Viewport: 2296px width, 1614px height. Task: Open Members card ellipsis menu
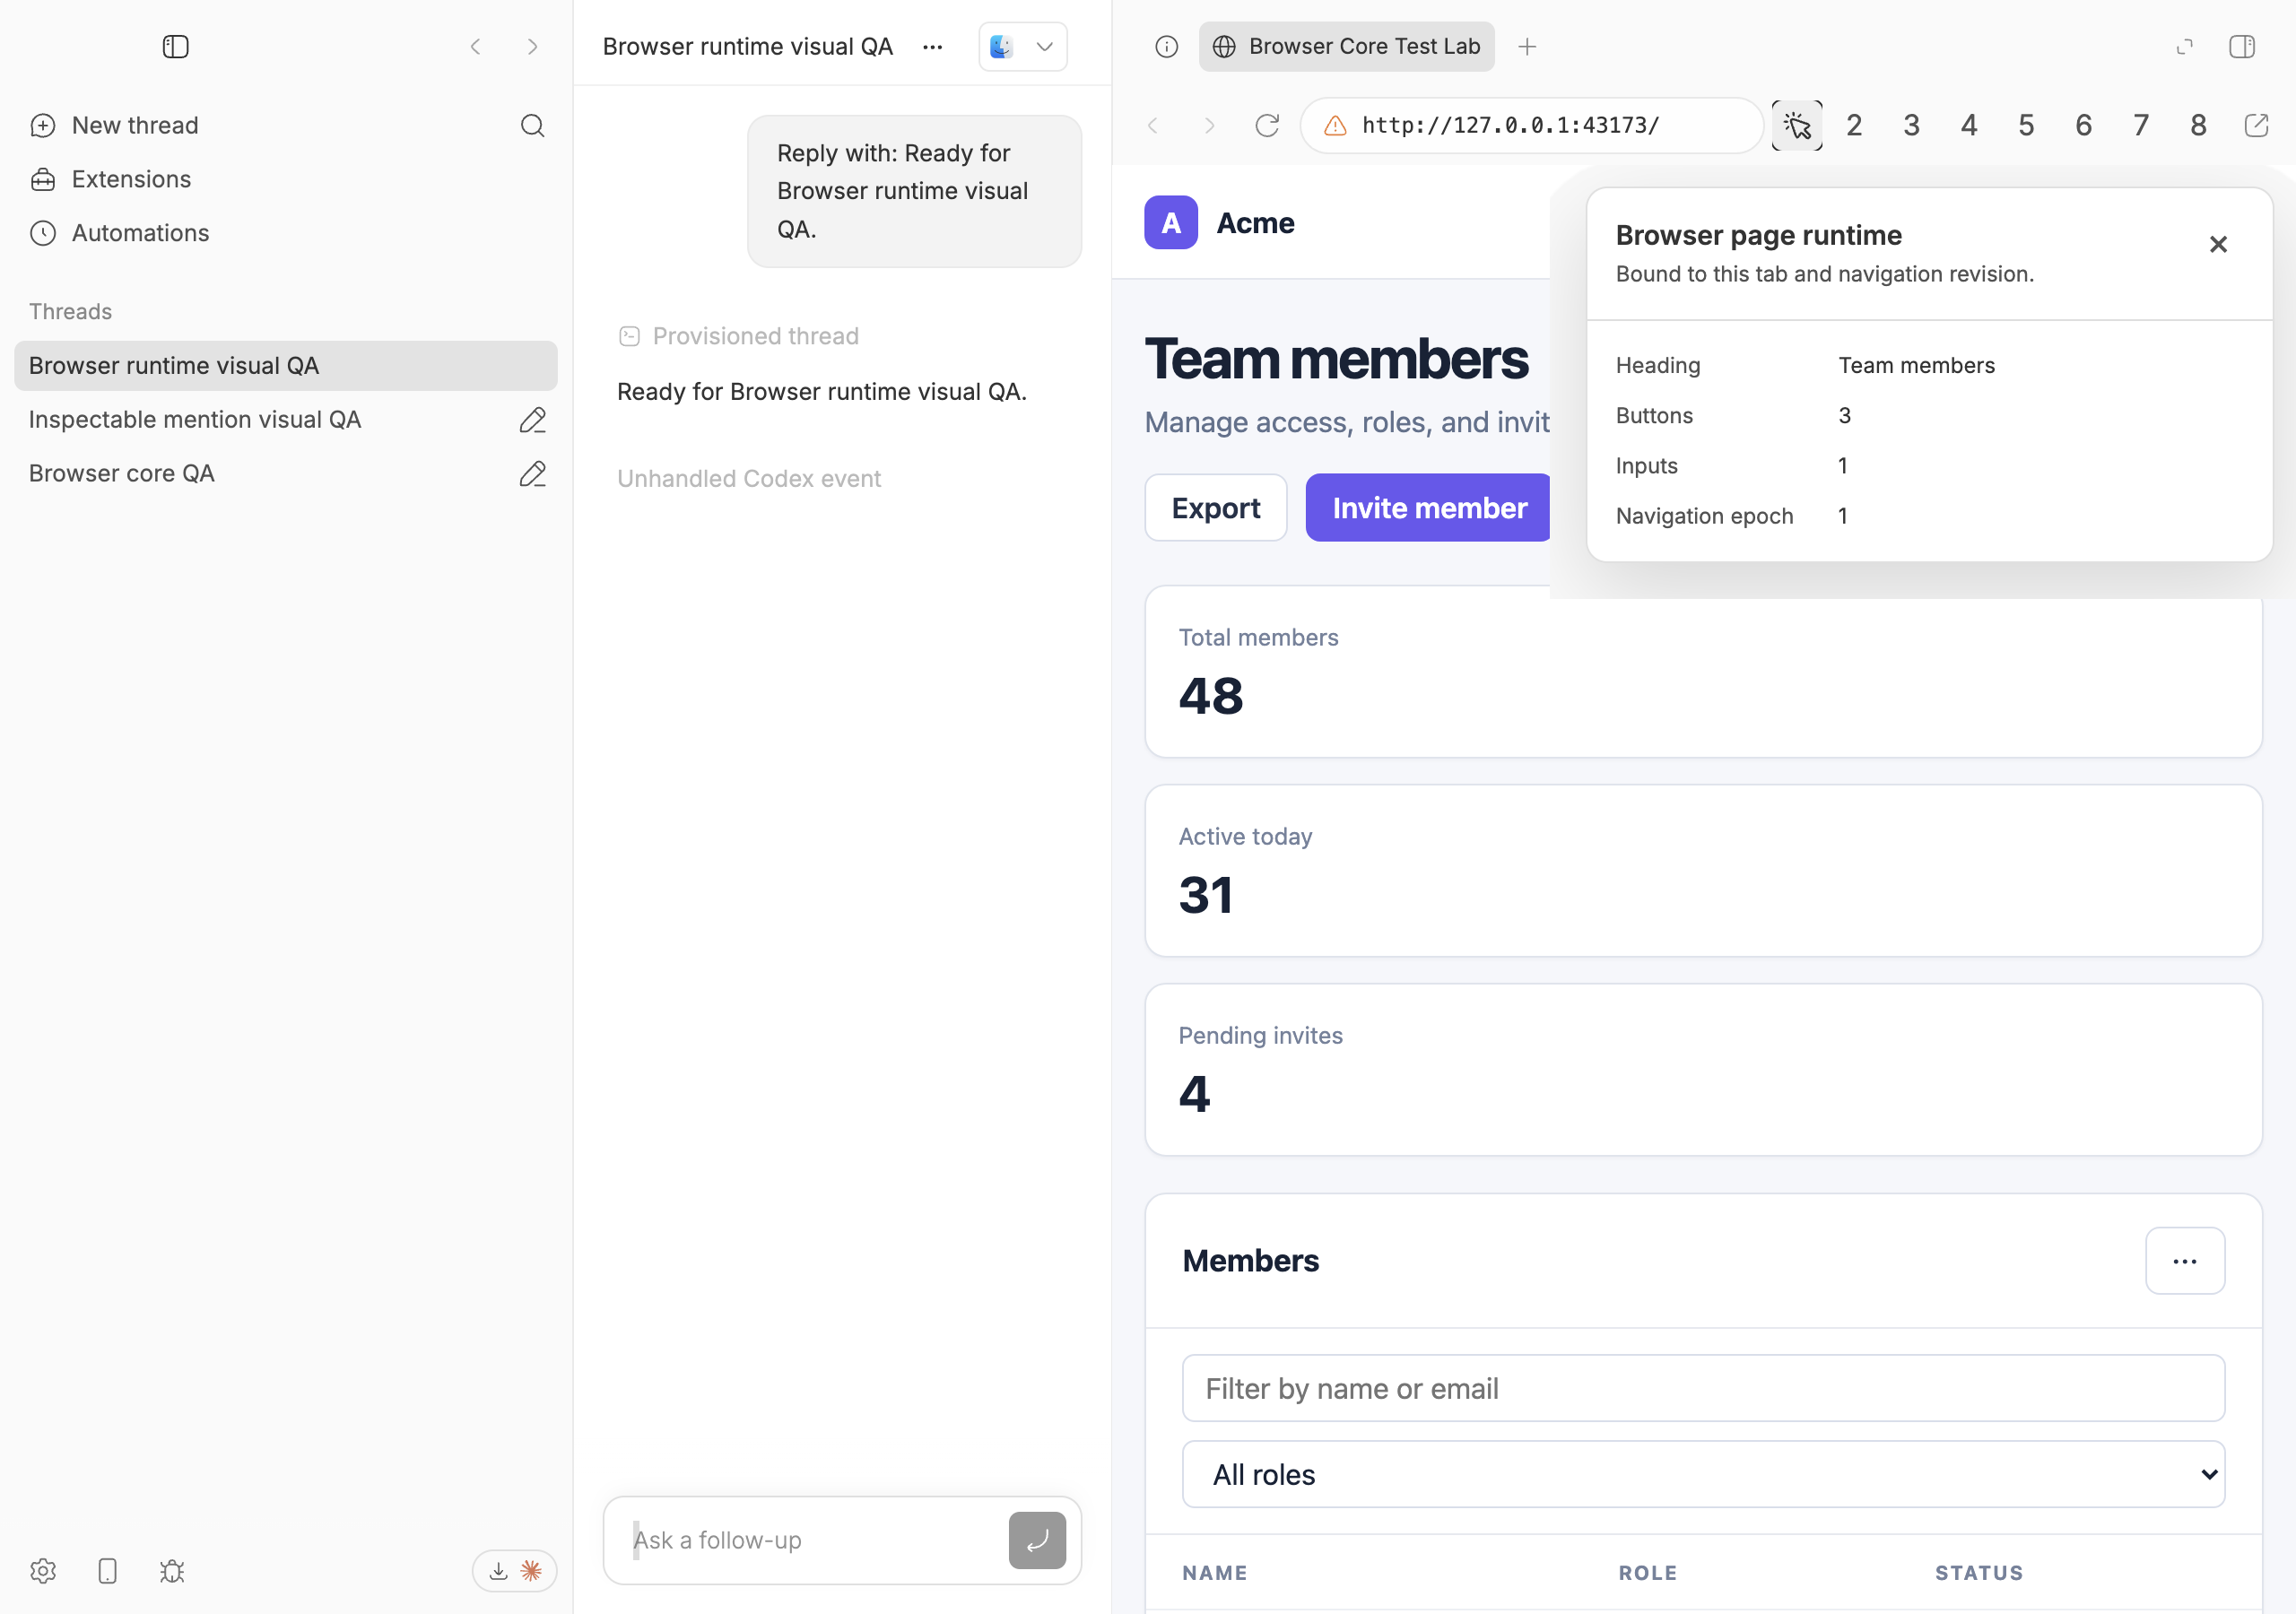click(2184, 1260)
